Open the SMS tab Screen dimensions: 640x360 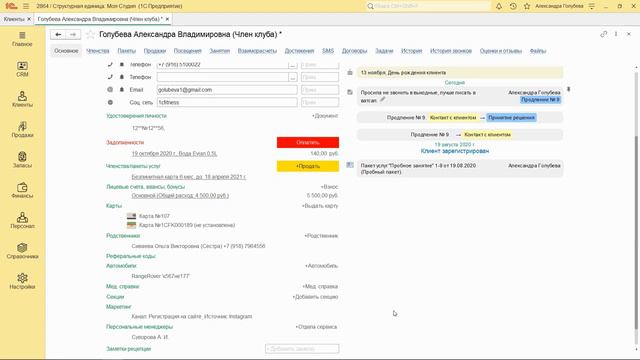click(328, 51)
